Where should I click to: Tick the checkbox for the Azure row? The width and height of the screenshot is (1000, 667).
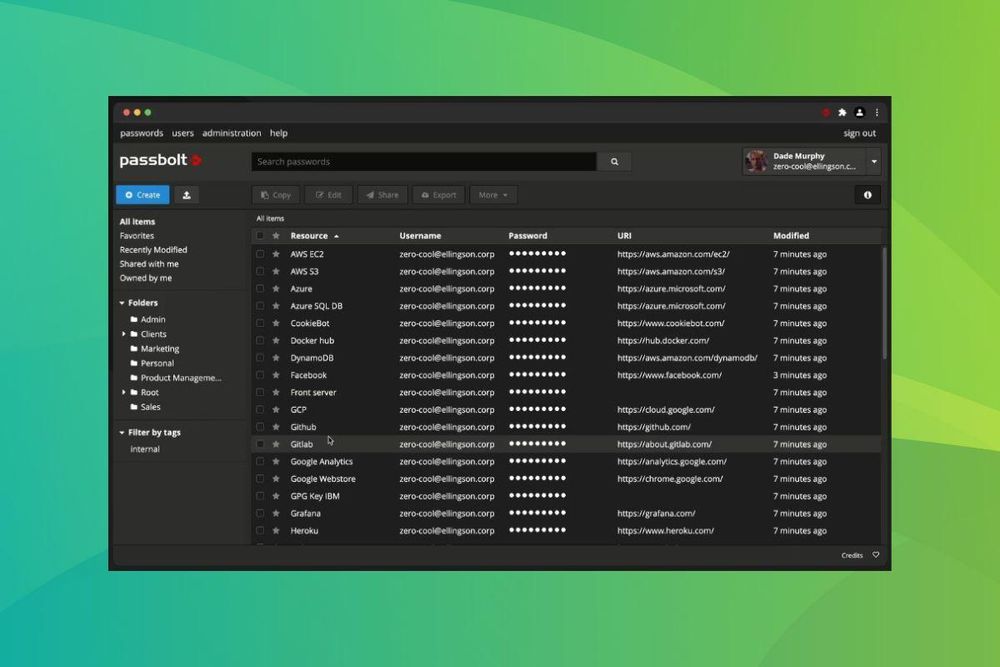pyautogui.click(x=258, y=288)
